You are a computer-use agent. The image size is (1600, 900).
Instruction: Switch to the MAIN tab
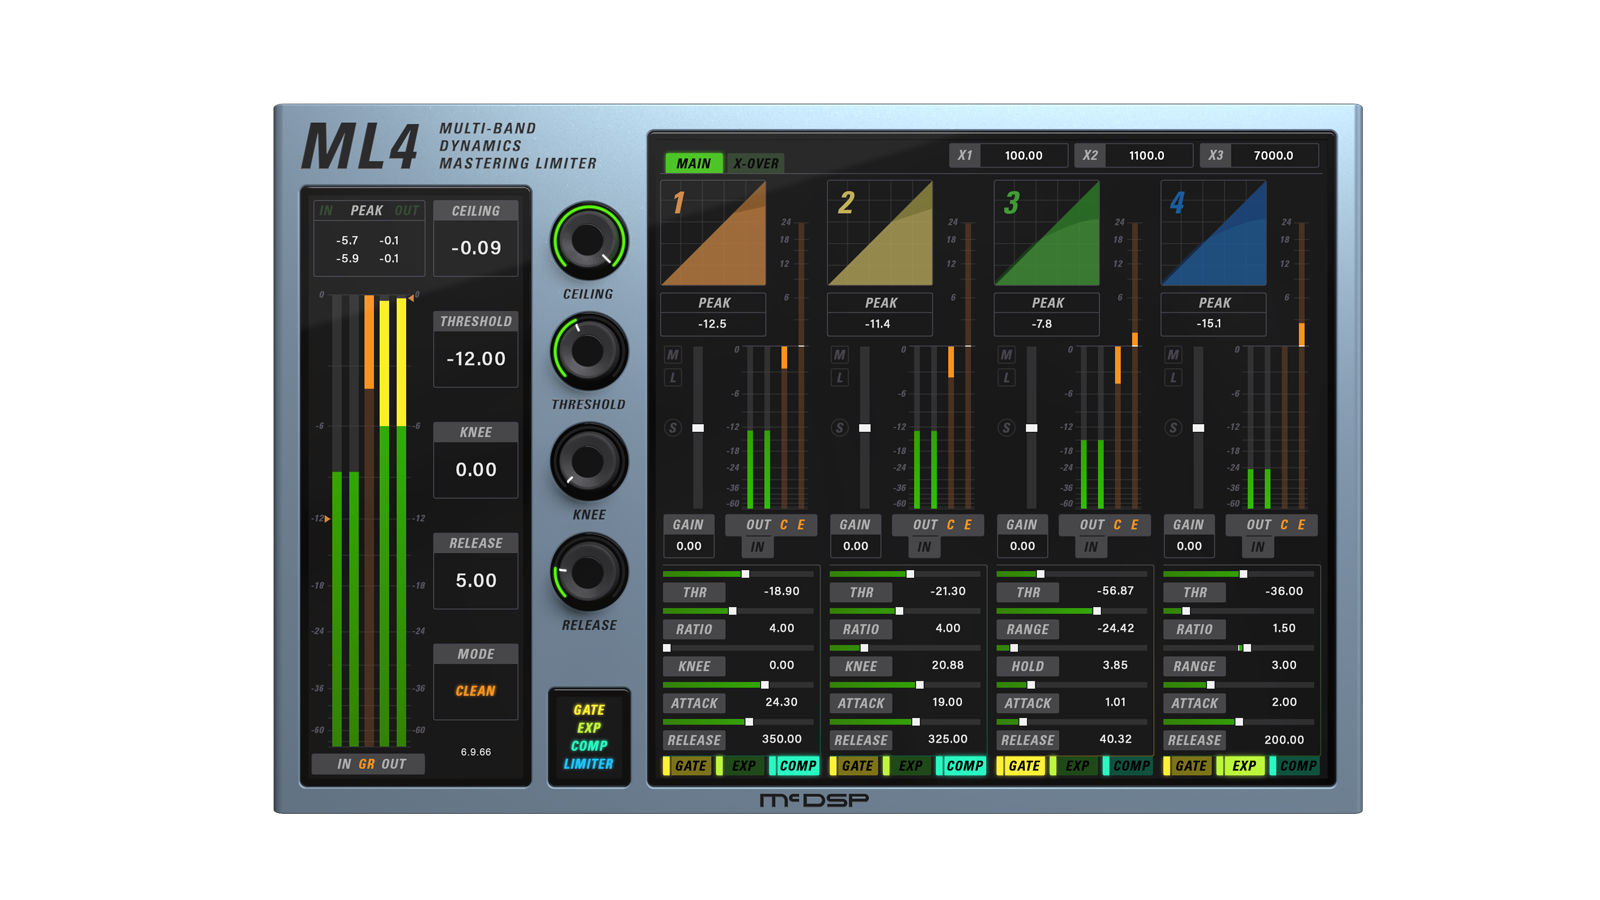(x=693, y=163)
